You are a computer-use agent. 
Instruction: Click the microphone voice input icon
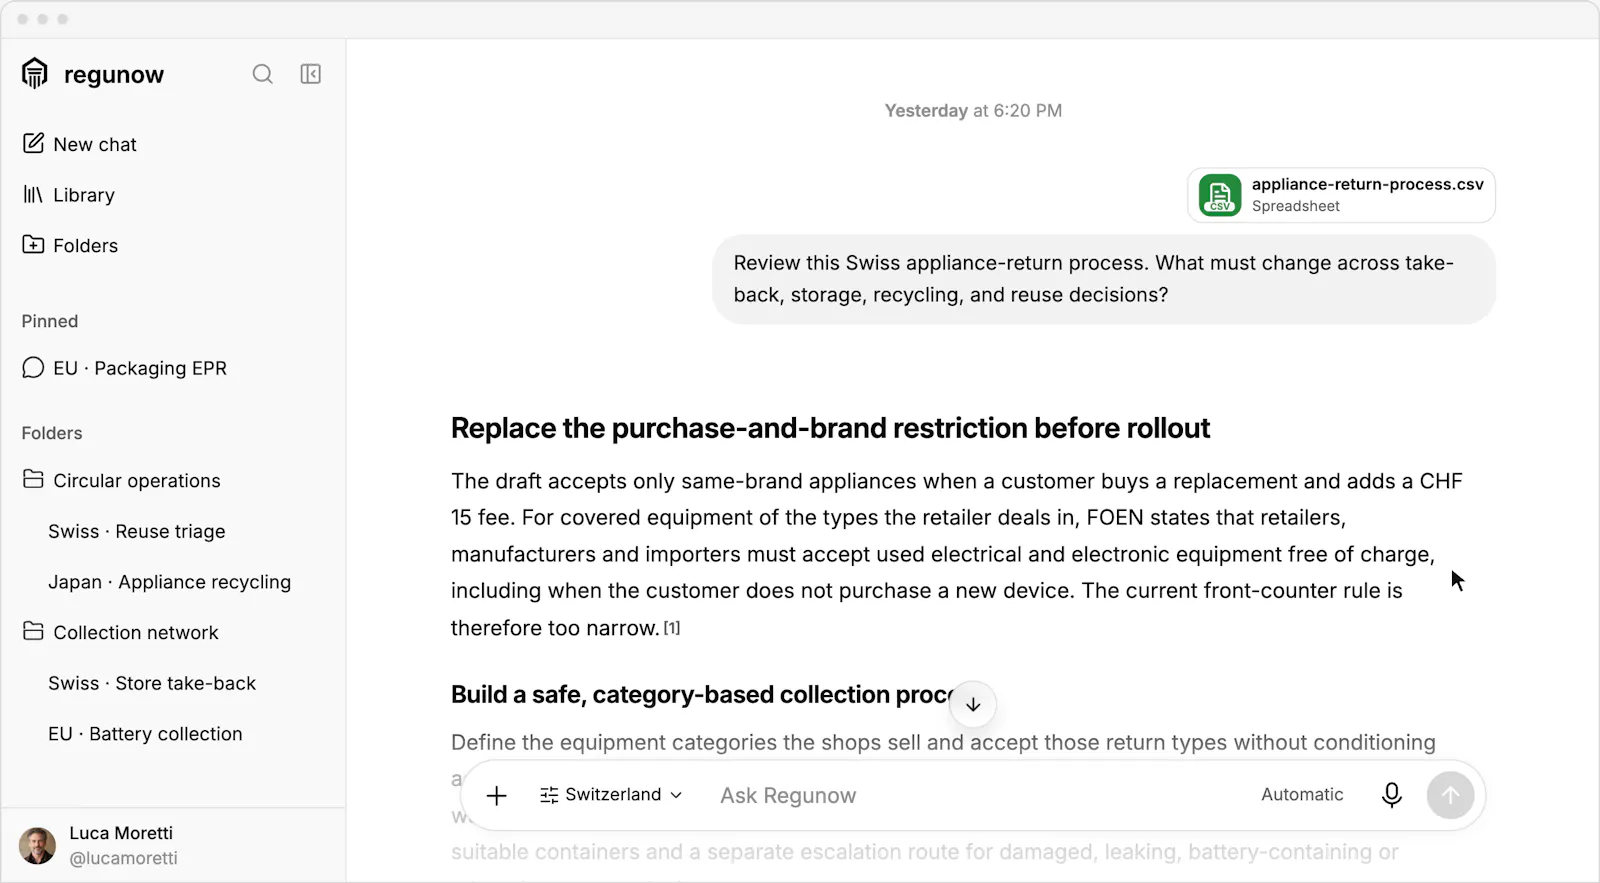[1391, 795]
